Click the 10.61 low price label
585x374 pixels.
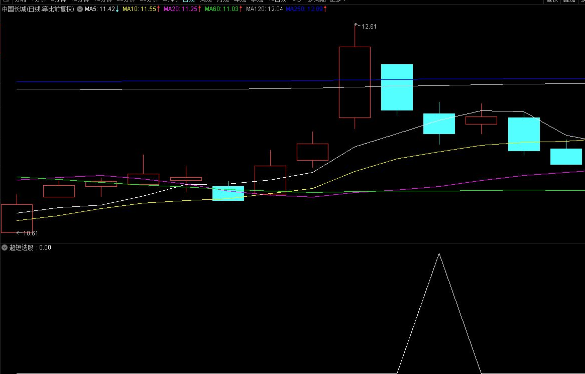point(30,233)
